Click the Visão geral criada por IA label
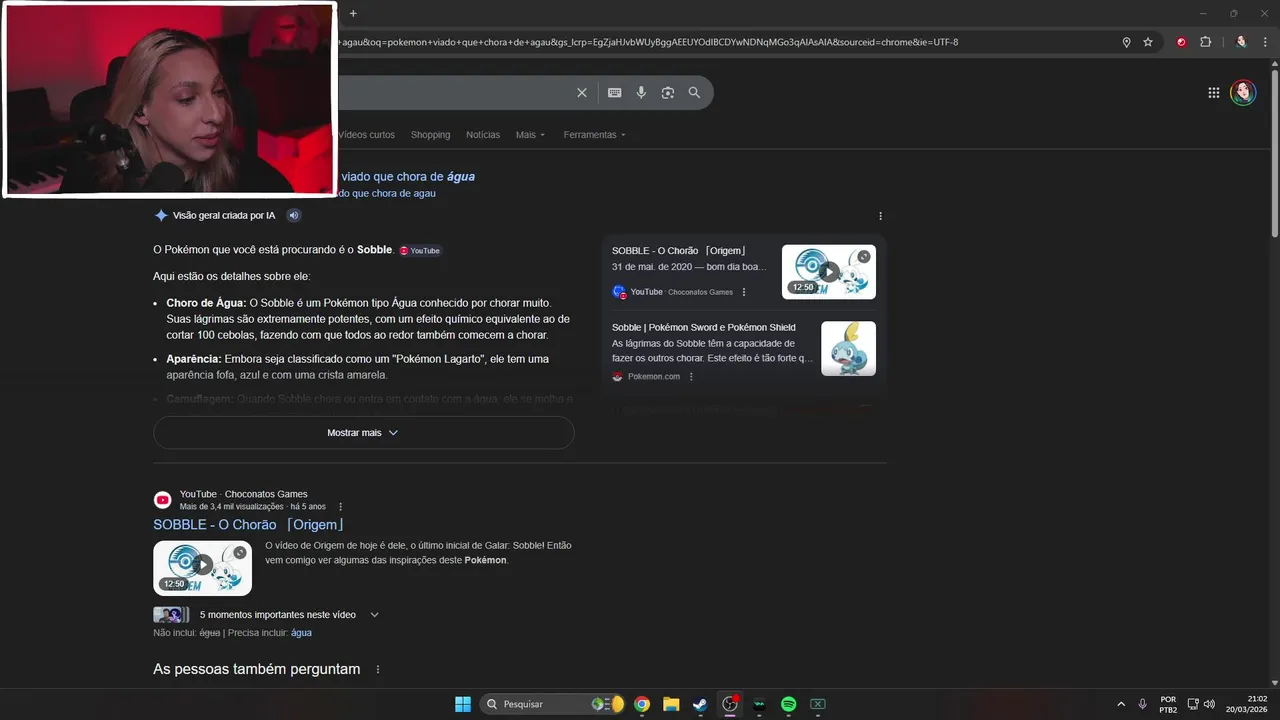The height and width of the screenshot is (720, 1280). (223, 215)
